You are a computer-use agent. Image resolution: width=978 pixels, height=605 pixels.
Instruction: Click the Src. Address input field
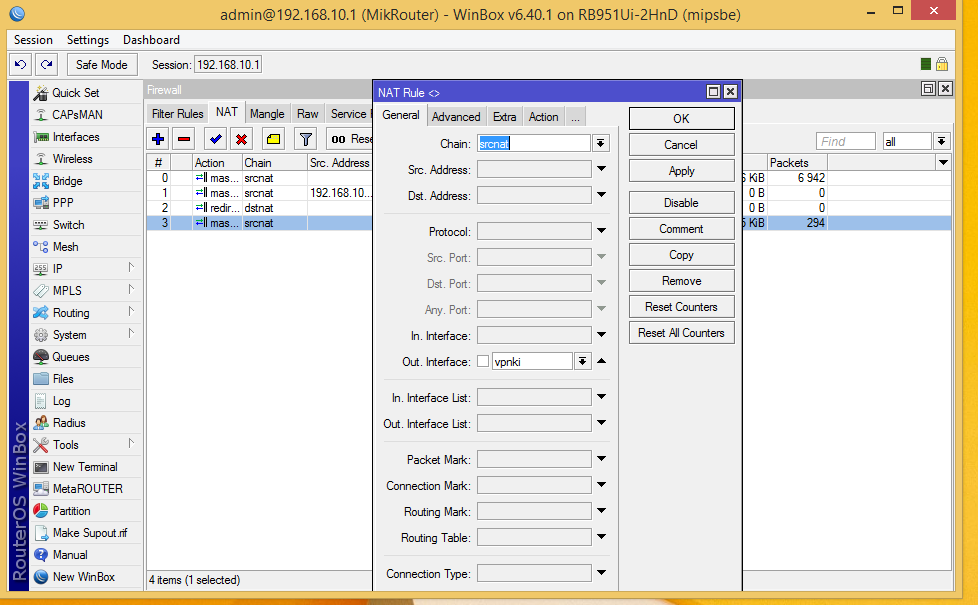[x=534, y=169]
